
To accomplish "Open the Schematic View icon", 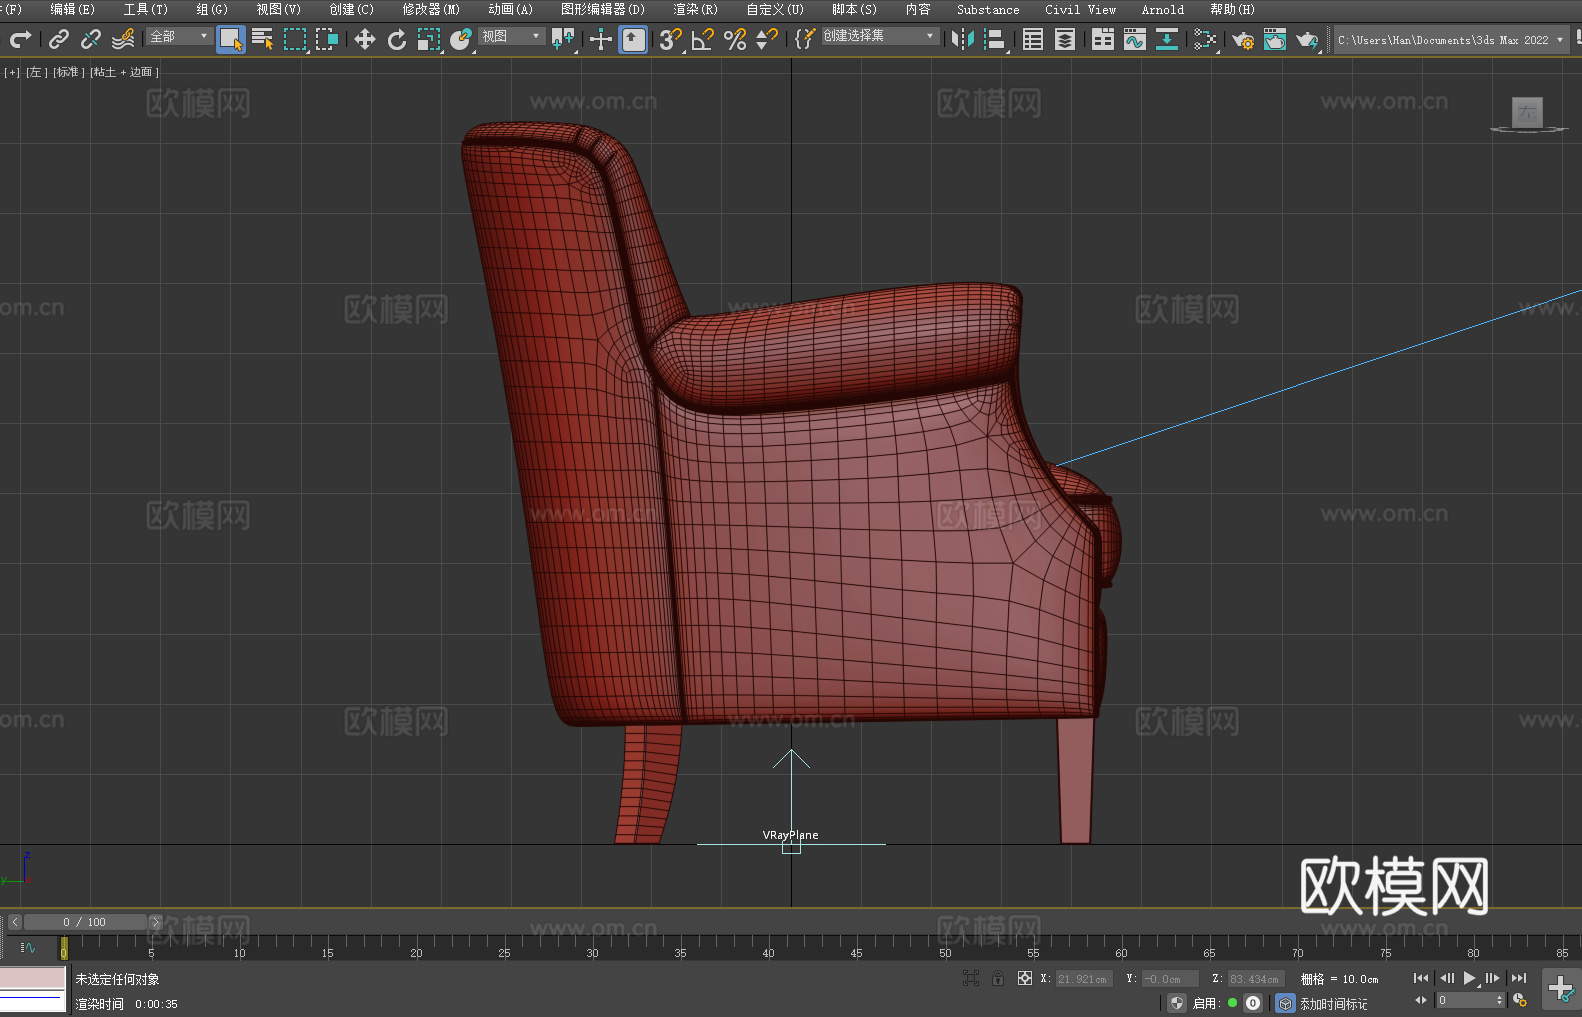I will [x=1205, y=39].
